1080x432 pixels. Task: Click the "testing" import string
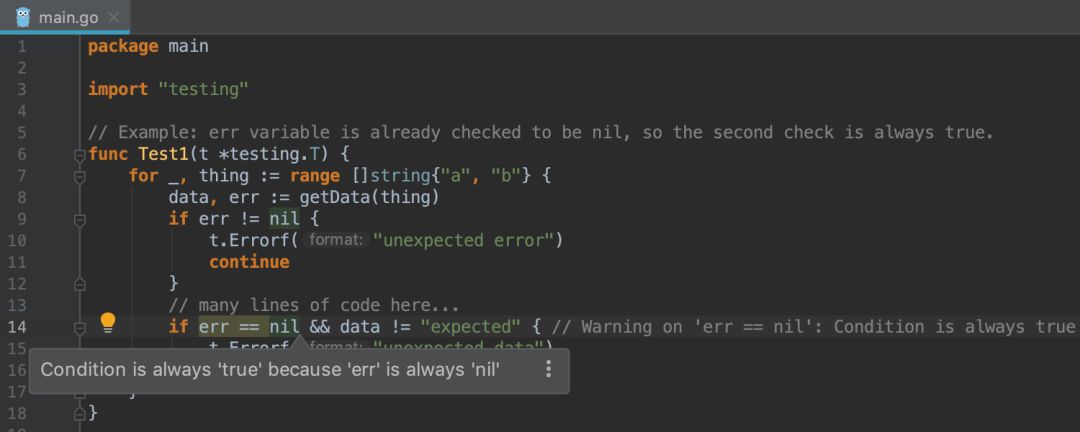pyautogui.click(x=203, y=89)
